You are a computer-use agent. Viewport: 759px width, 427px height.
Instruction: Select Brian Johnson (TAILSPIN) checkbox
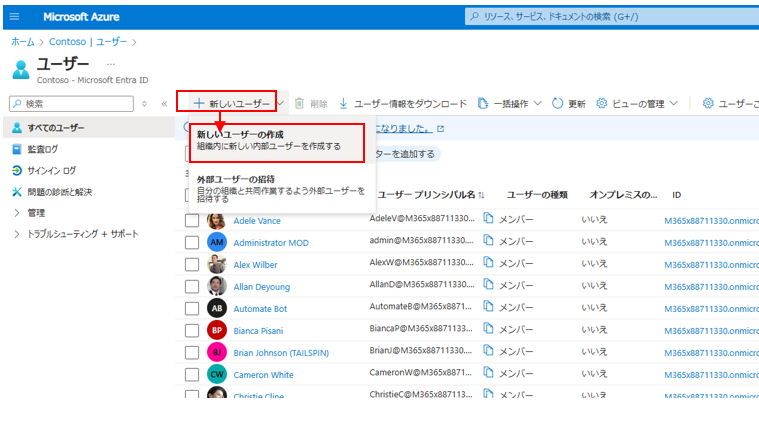[x=192, y=353]
